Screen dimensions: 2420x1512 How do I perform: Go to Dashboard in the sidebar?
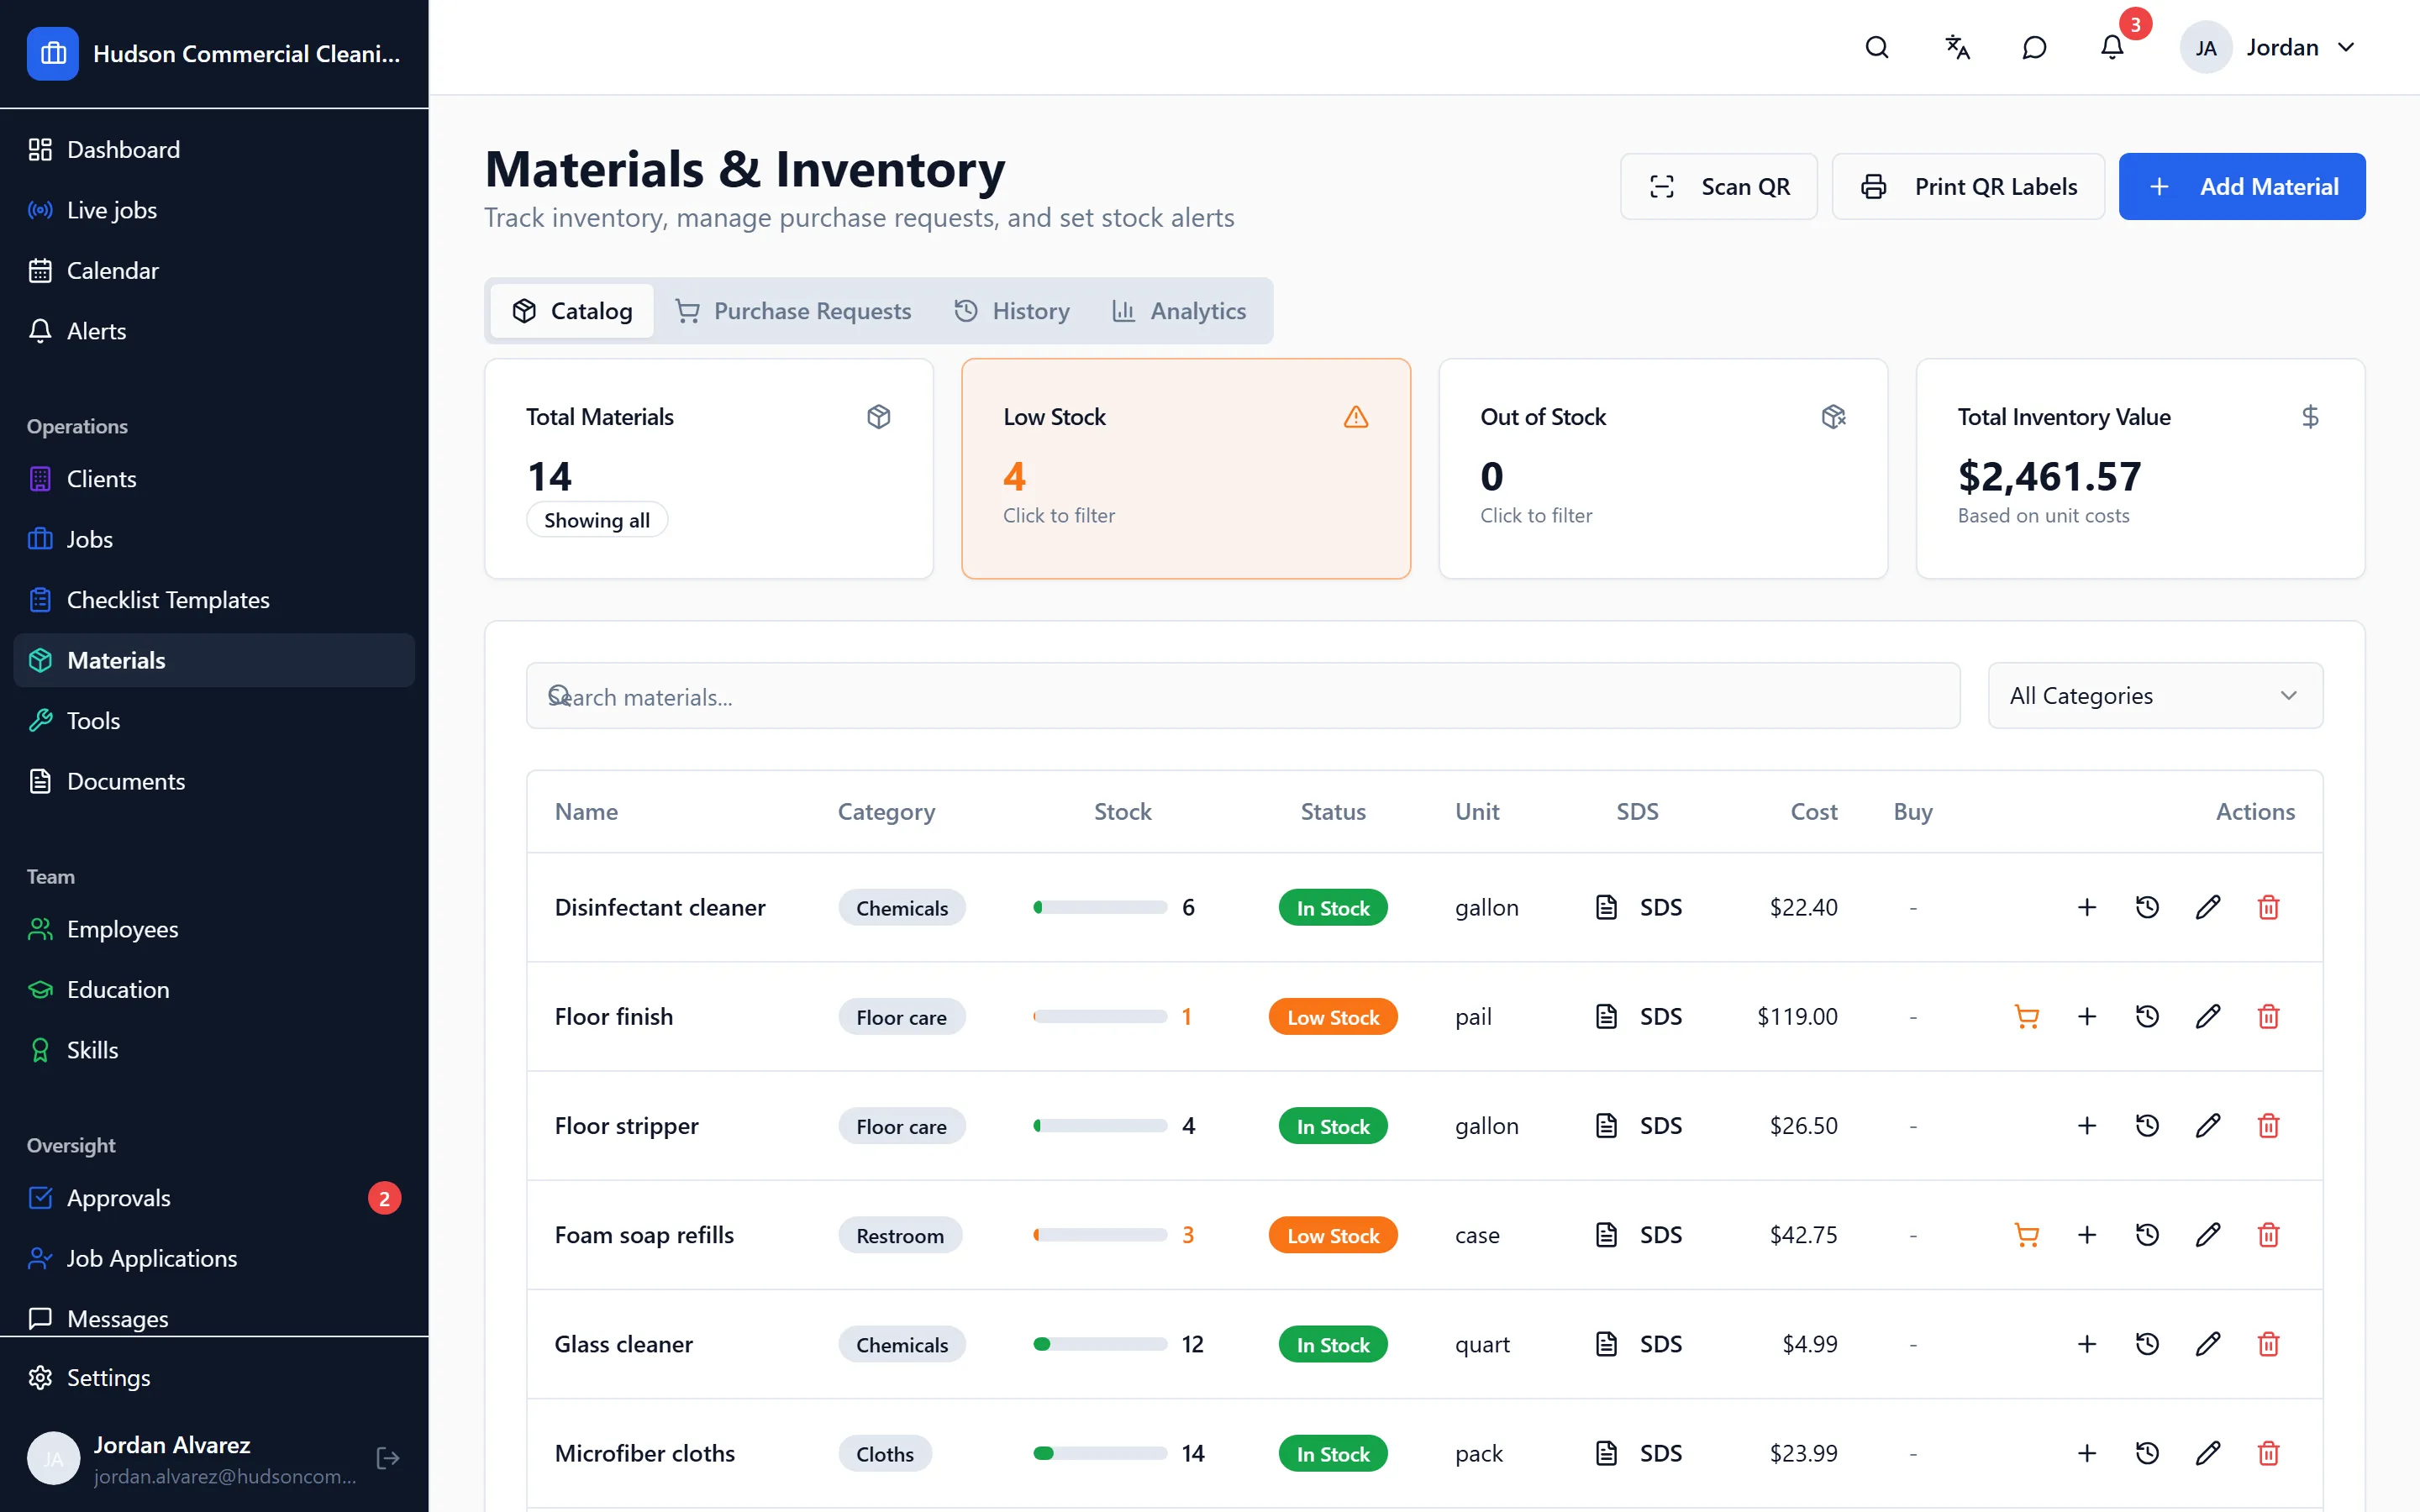pos(214,150)
